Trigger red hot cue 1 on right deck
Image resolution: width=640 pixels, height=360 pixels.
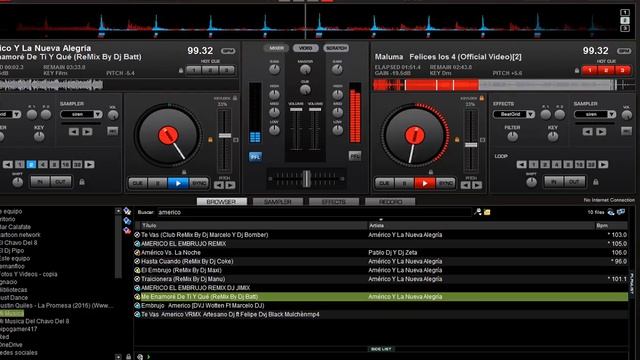click(x=590, y=70)
